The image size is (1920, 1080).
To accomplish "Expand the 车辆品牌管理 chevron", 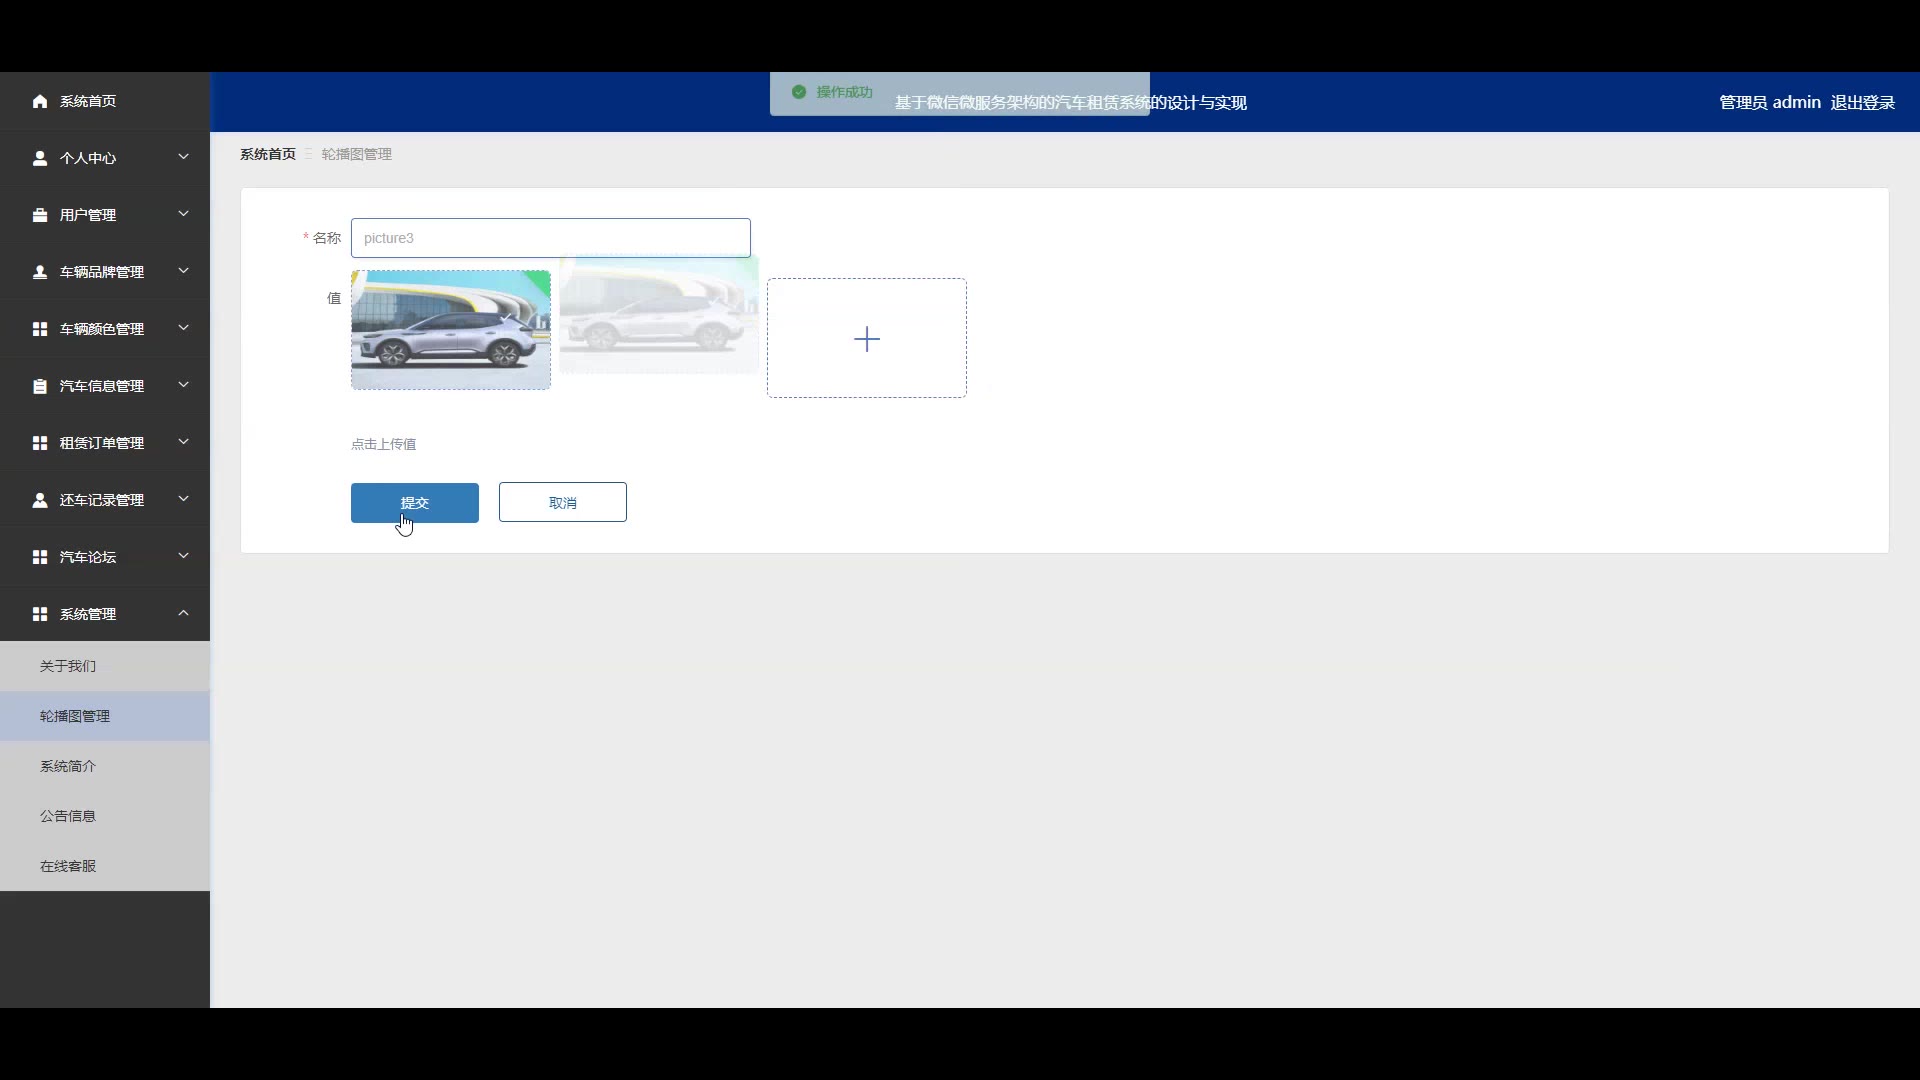I will point(183,271).
